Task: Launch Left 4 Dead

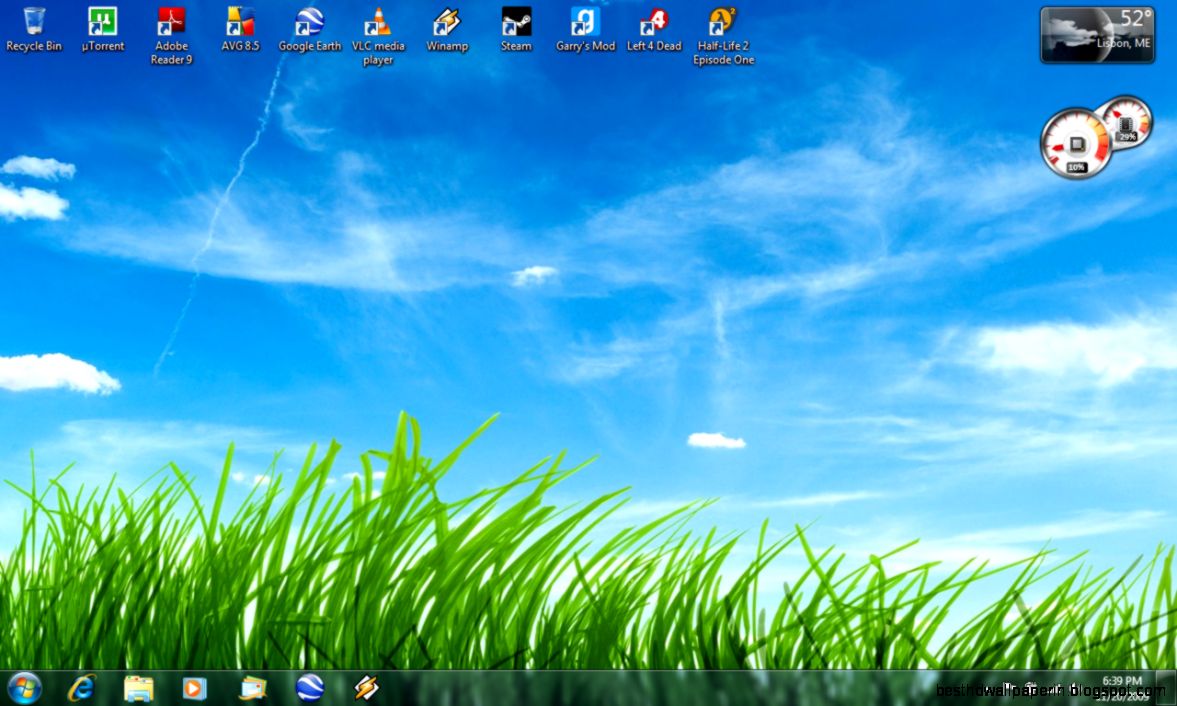Action: click(x=653, y=22)
